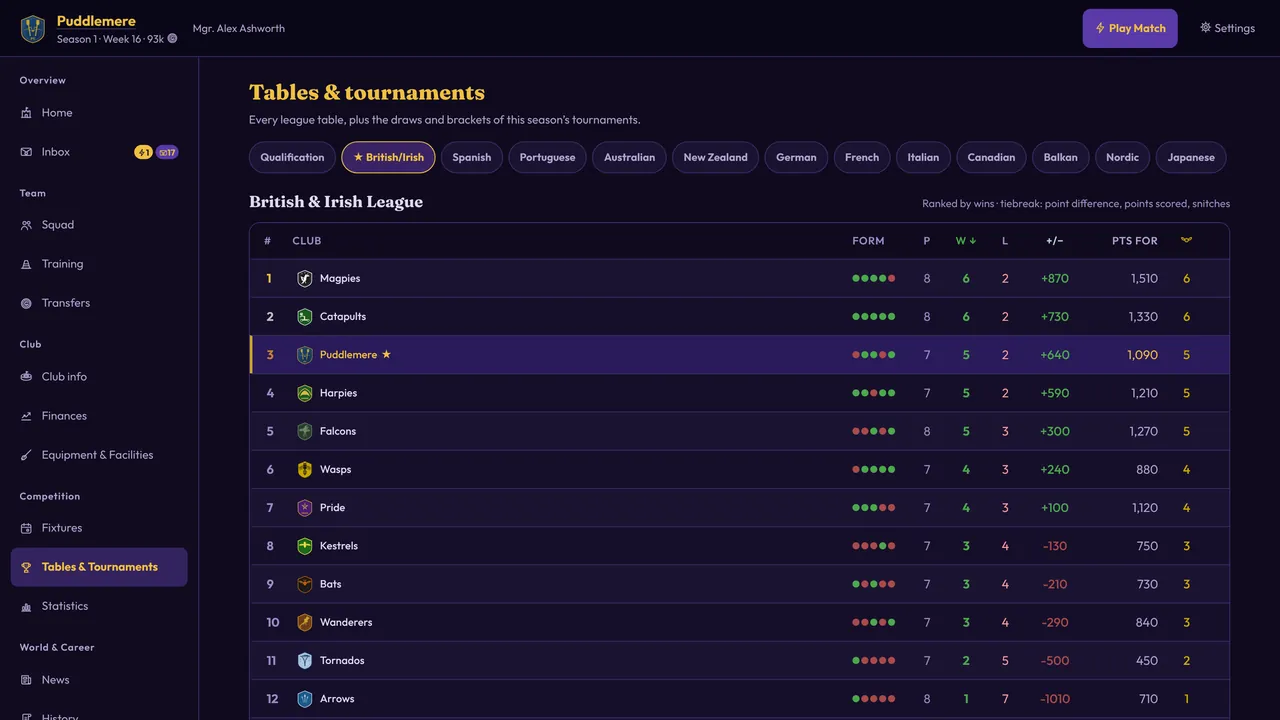
Task: Click the Puddlemere club crest in the header
Action: (x=33, y=29)
